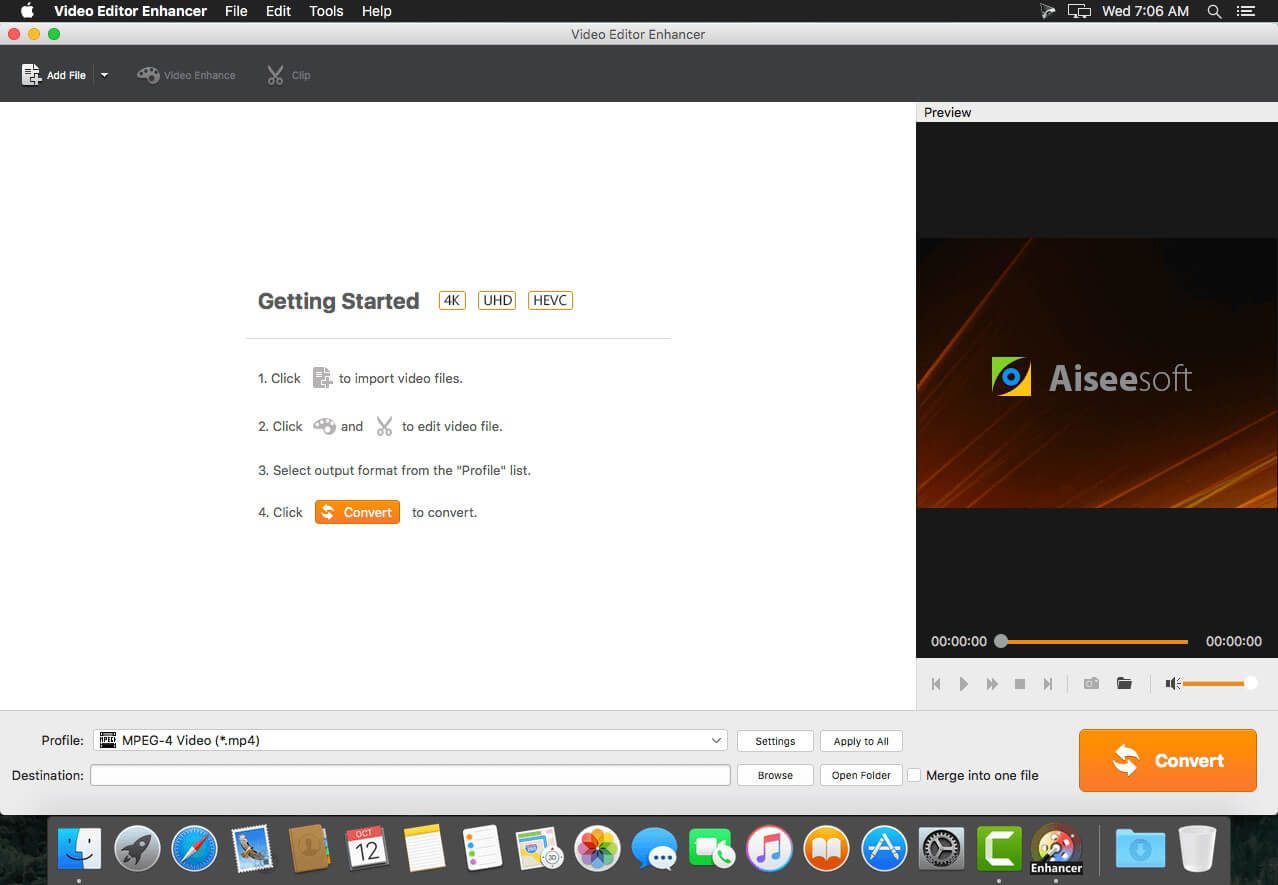Open iTunes from the Dock
1278x885 pixels.
pyautogui.click(x=769, y=849)
